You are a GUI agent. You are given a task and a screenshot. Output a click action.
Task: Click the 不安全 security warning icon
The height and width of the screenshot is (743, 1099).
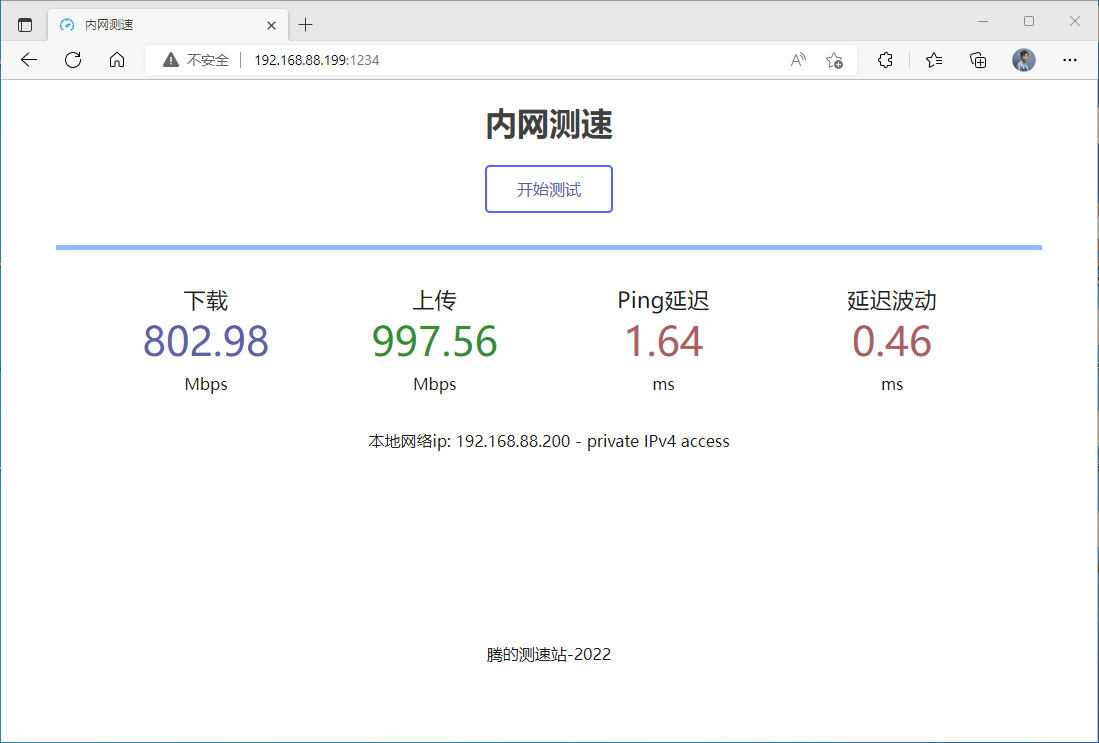pos(171,60)
